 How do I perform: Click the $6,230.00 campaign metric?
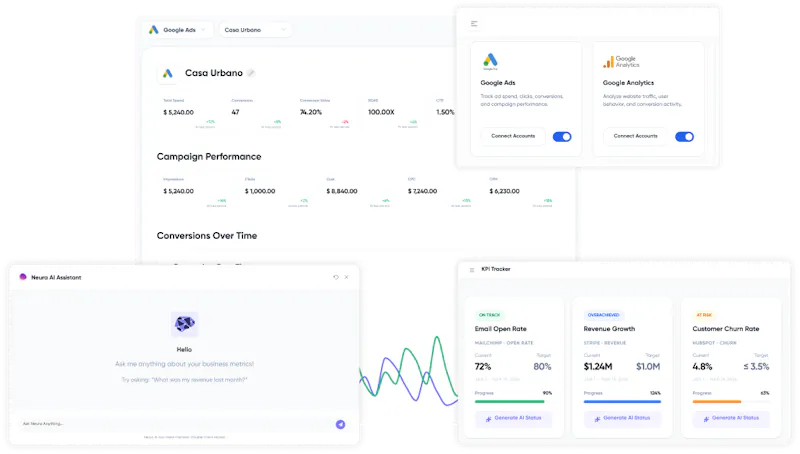pos(505,191)
